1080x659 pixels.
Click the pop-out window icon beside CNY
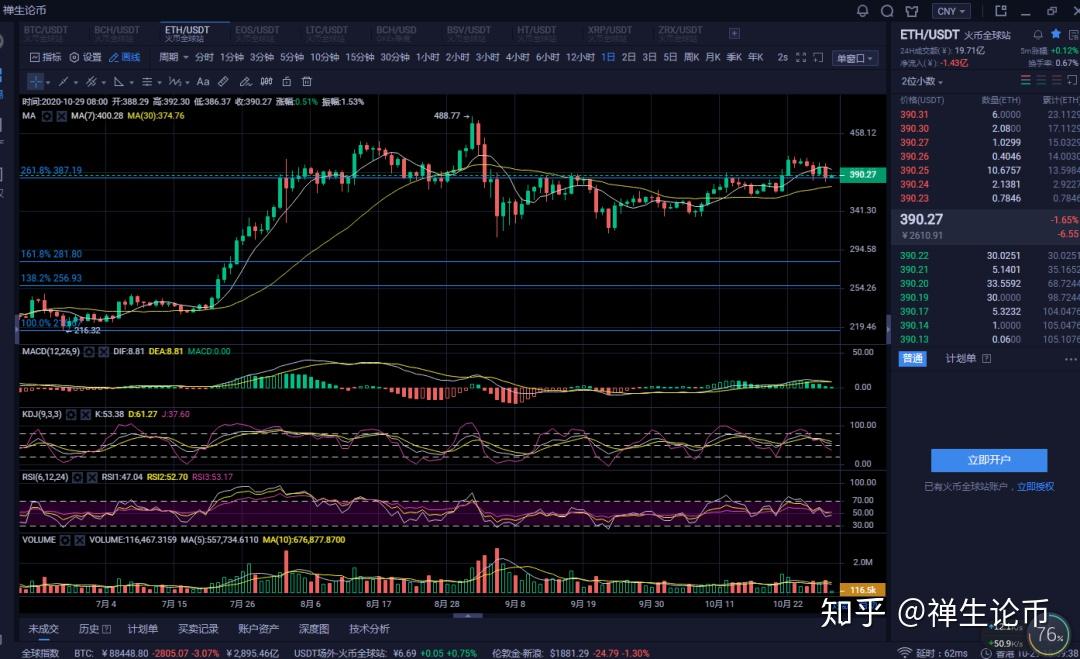1001,10
